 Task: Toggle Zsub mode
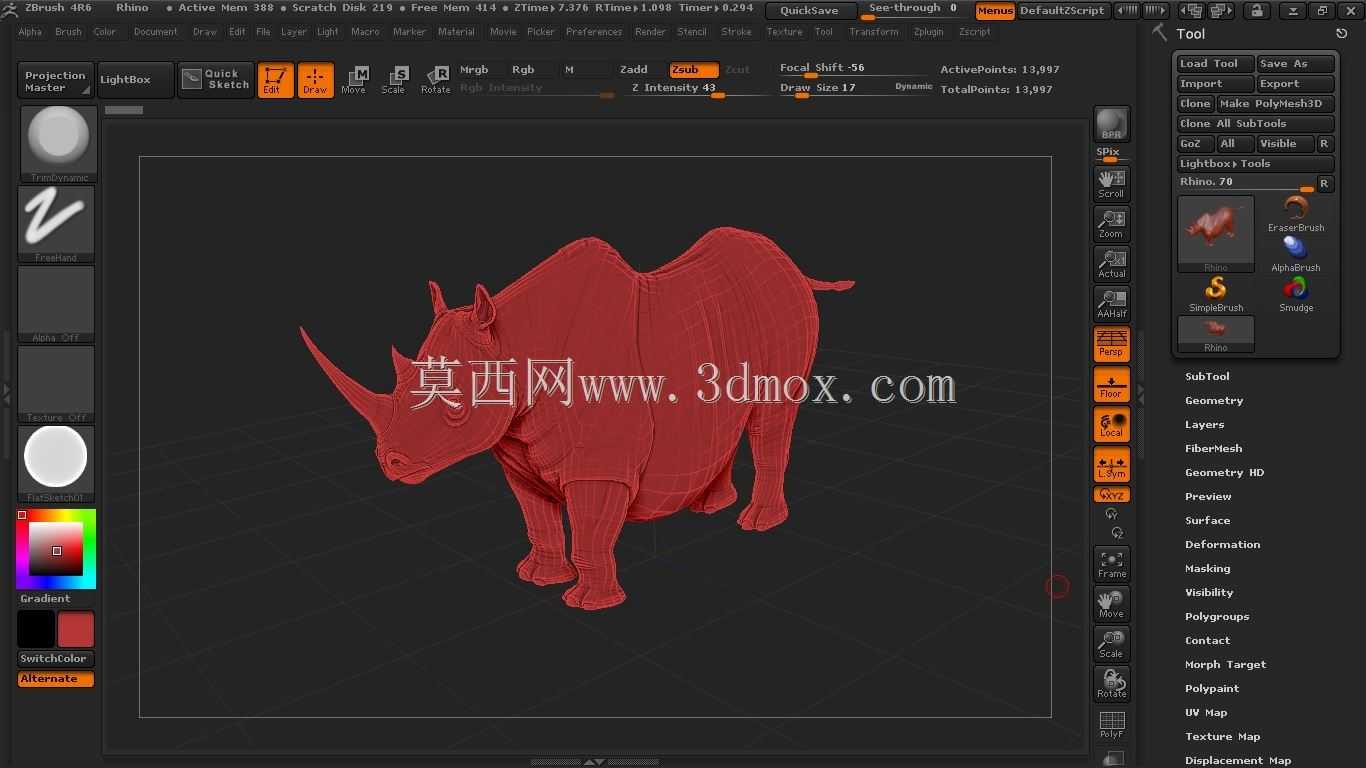click(x=694, y=70)
